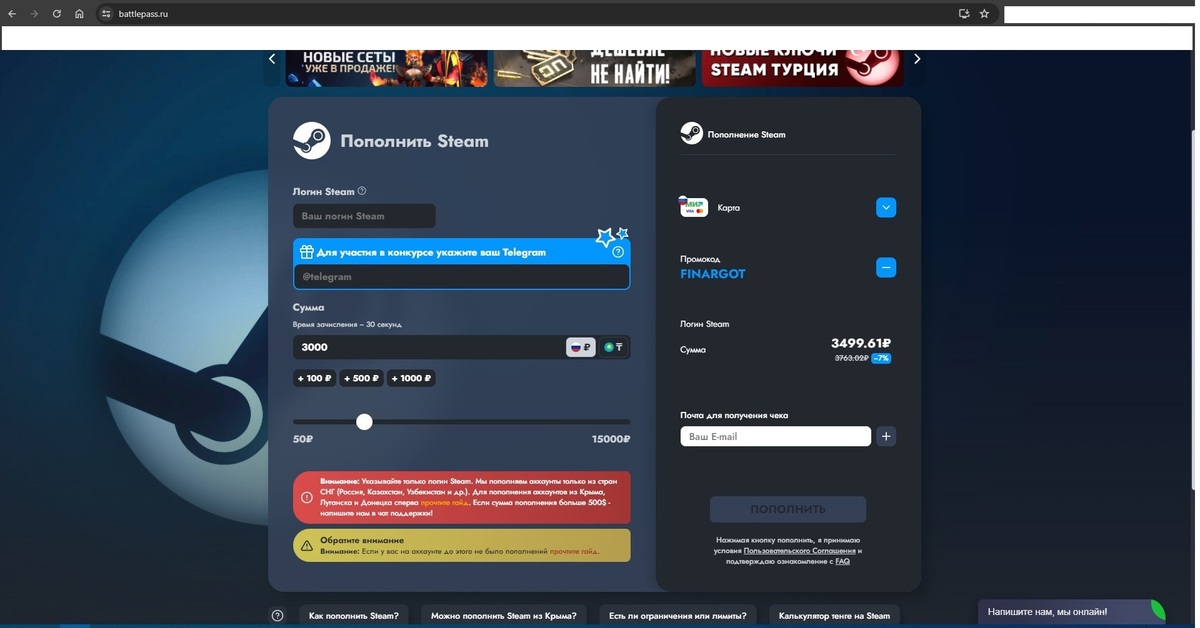Open the FAQ link

843,562
